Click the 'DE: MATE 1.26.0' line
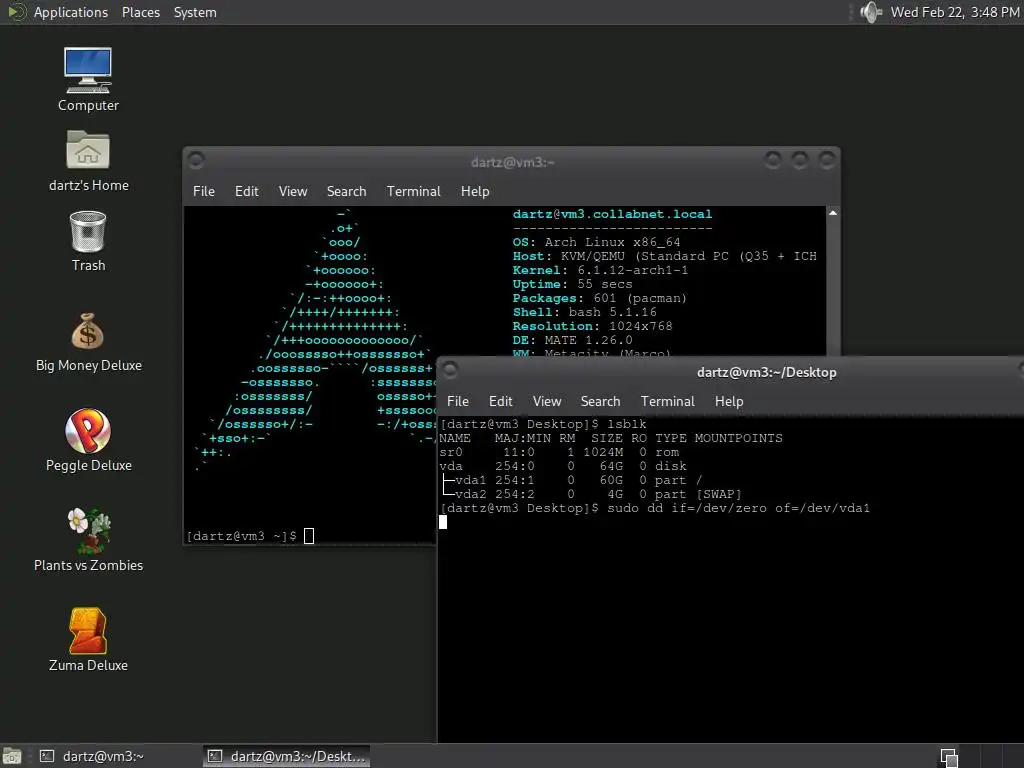Image resolution: width=1024 pixels, height=768 pixels. (x=573, y=340)
